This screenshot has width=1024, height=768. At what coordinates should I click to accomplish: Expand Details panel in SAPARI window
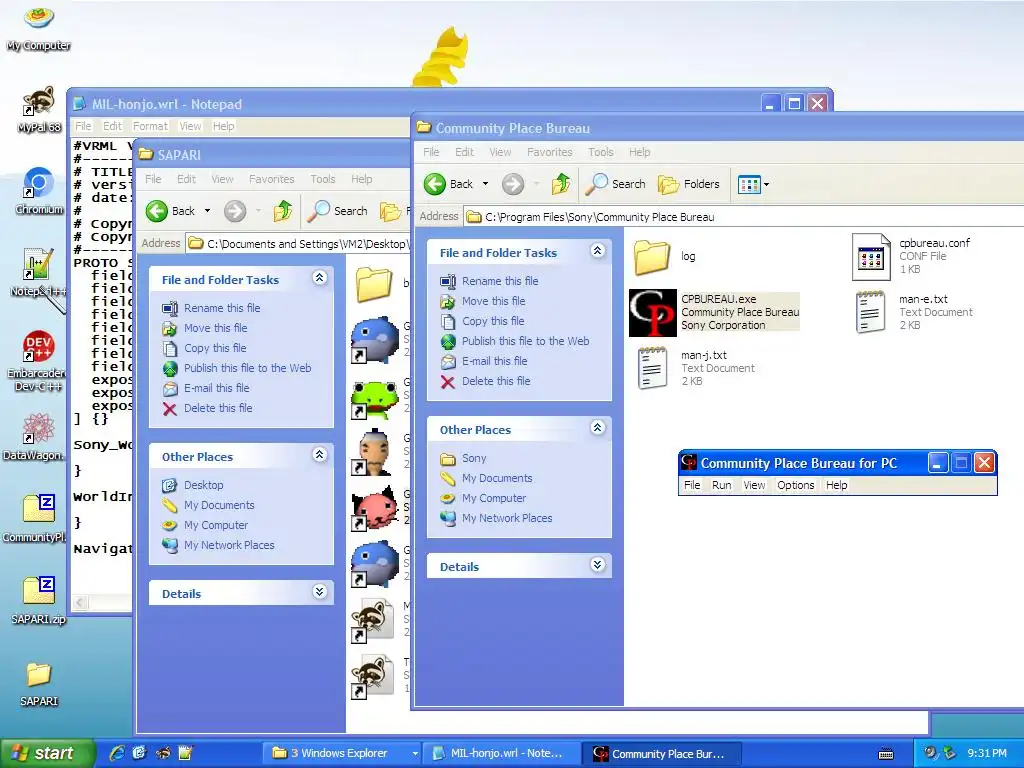pos(319,592)
